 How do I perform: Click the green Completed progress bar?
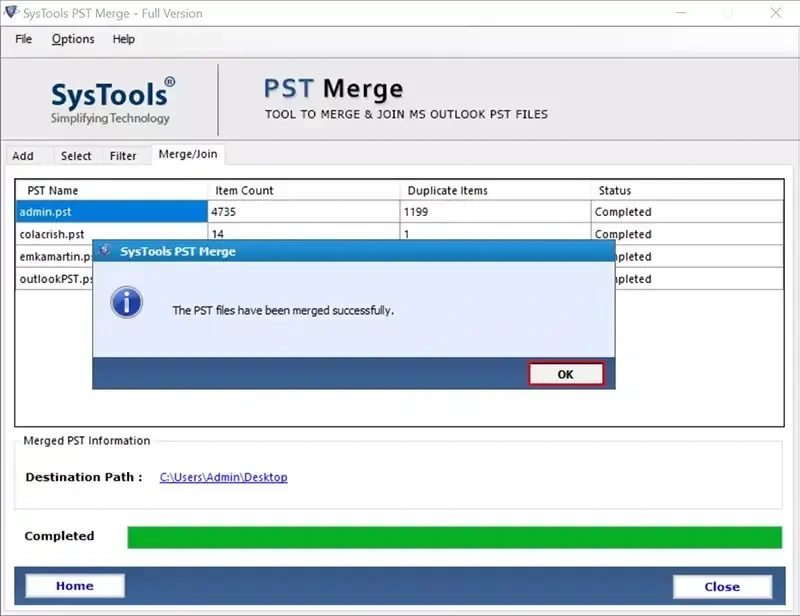(x=454, y=537)
